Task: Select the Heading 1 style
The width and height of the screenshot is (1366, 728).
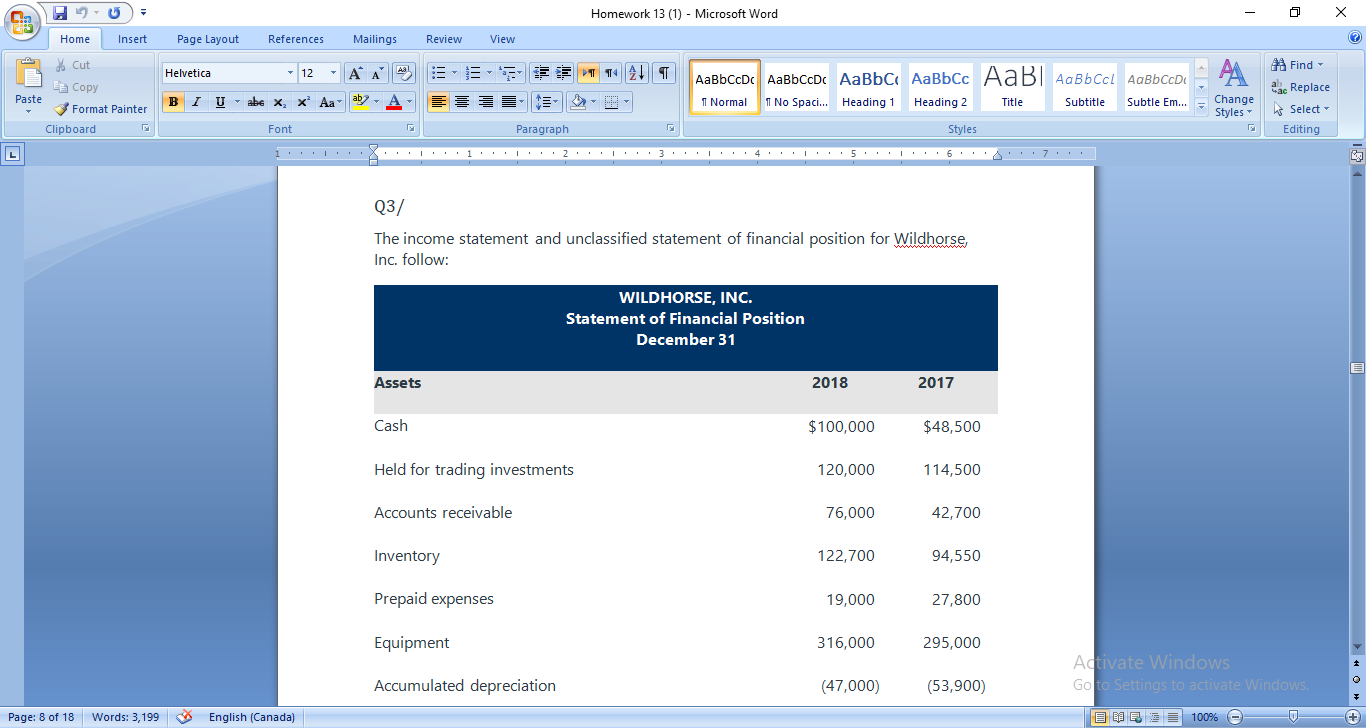Action: [868, 86]
